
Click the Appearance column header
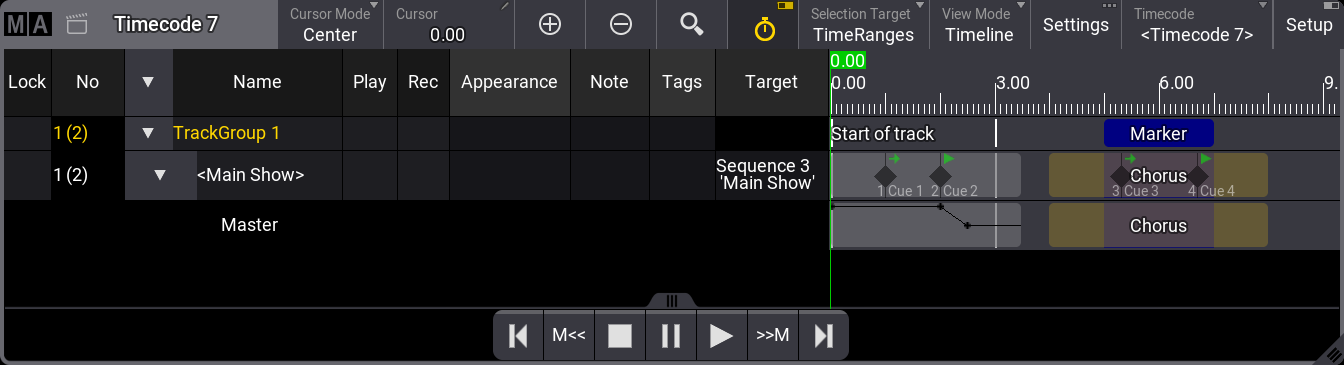click(509, 82)
